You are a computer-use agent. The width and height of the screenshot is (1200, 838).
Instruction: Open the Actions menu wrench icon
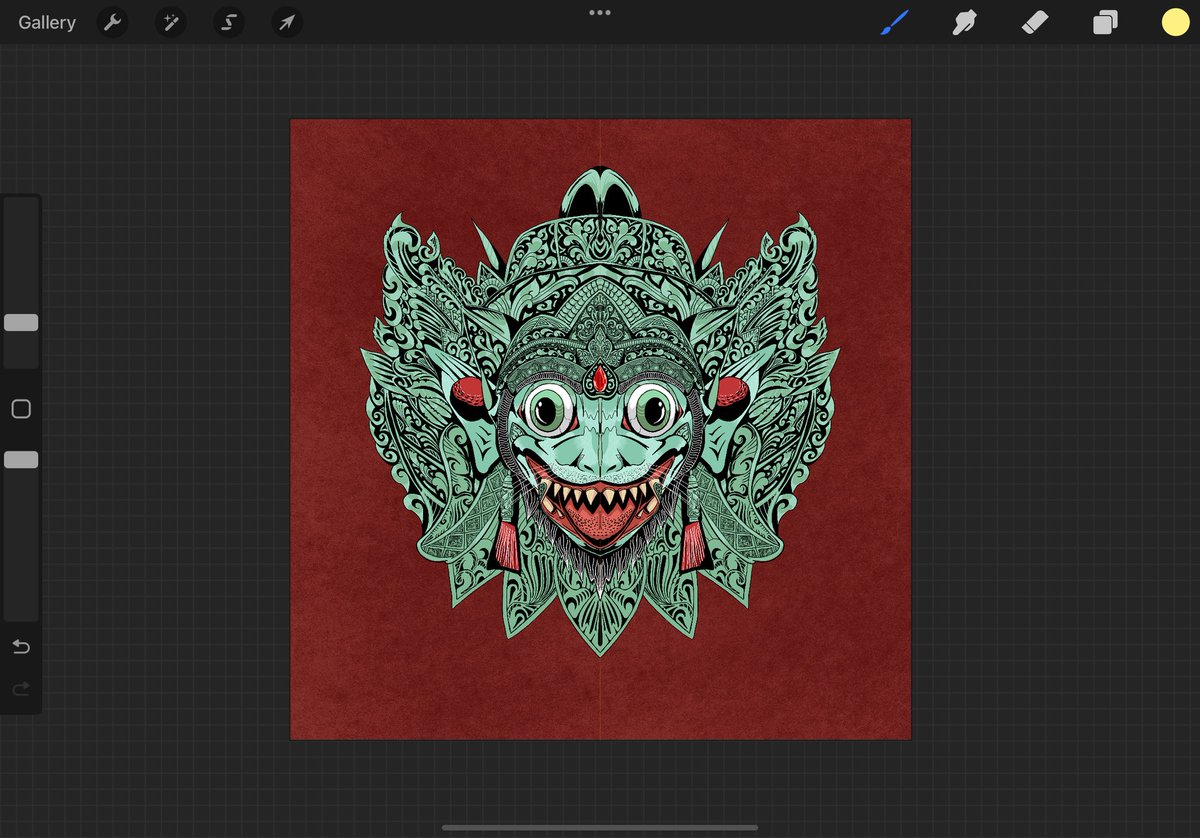point(111,22)
